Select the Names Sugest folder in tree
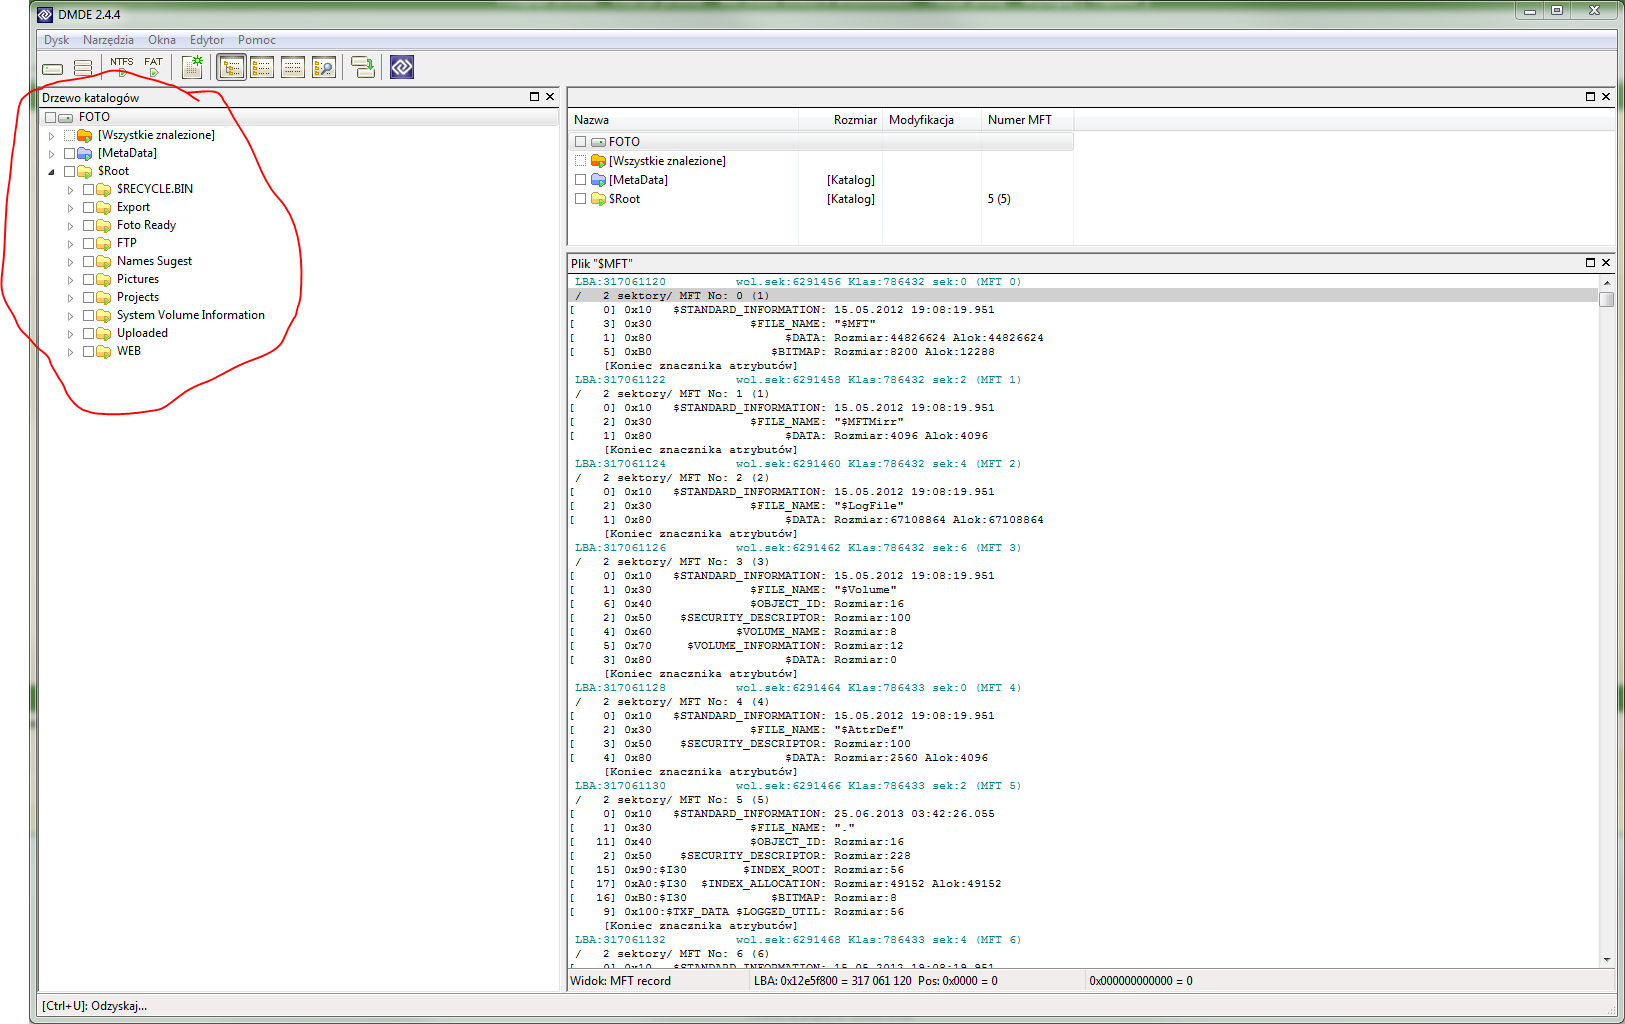Viewport: 1625px width, 1024px height. tap(154, 261)
